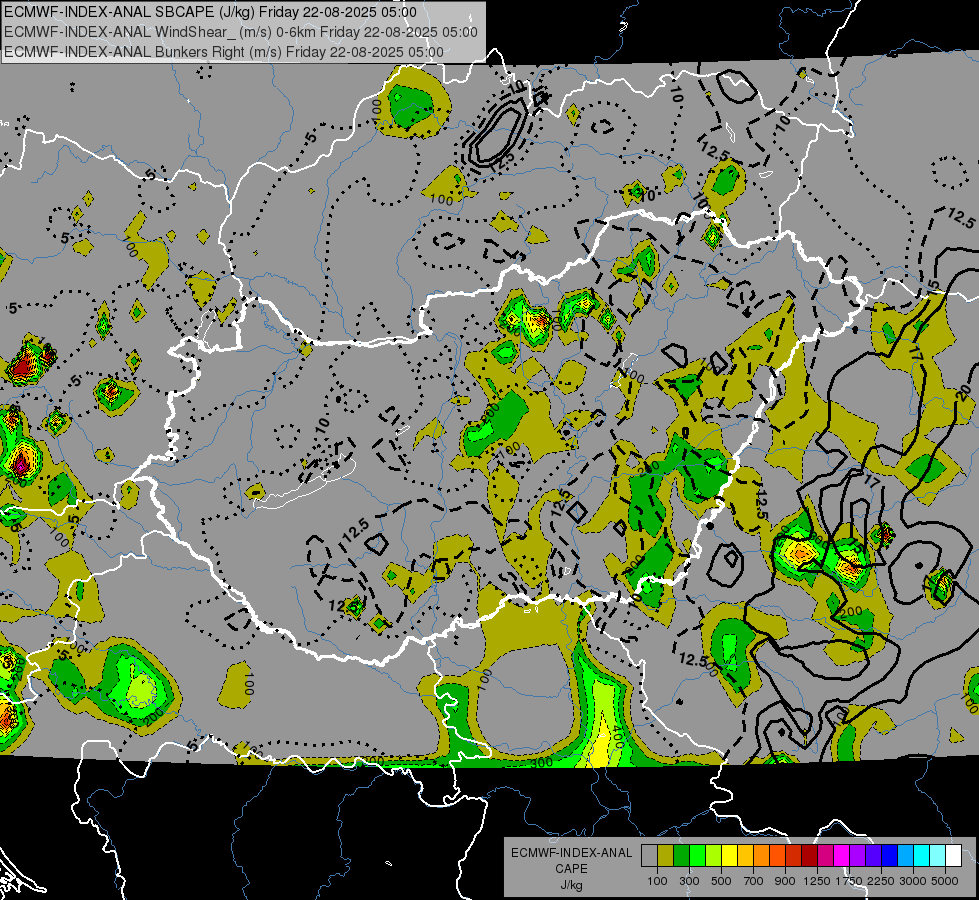
Task: Click the bright magenta legend swatch
Action: [x=841, y=856]
